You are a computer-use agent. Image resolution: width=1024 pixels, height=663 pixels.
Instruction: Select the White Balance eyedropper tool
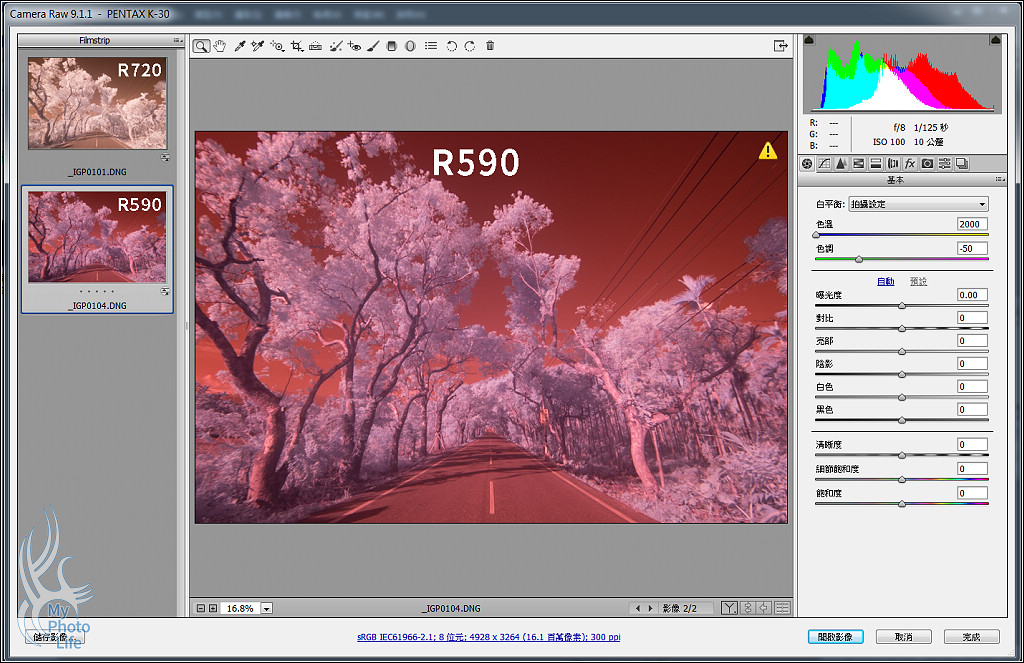[240, 46]
